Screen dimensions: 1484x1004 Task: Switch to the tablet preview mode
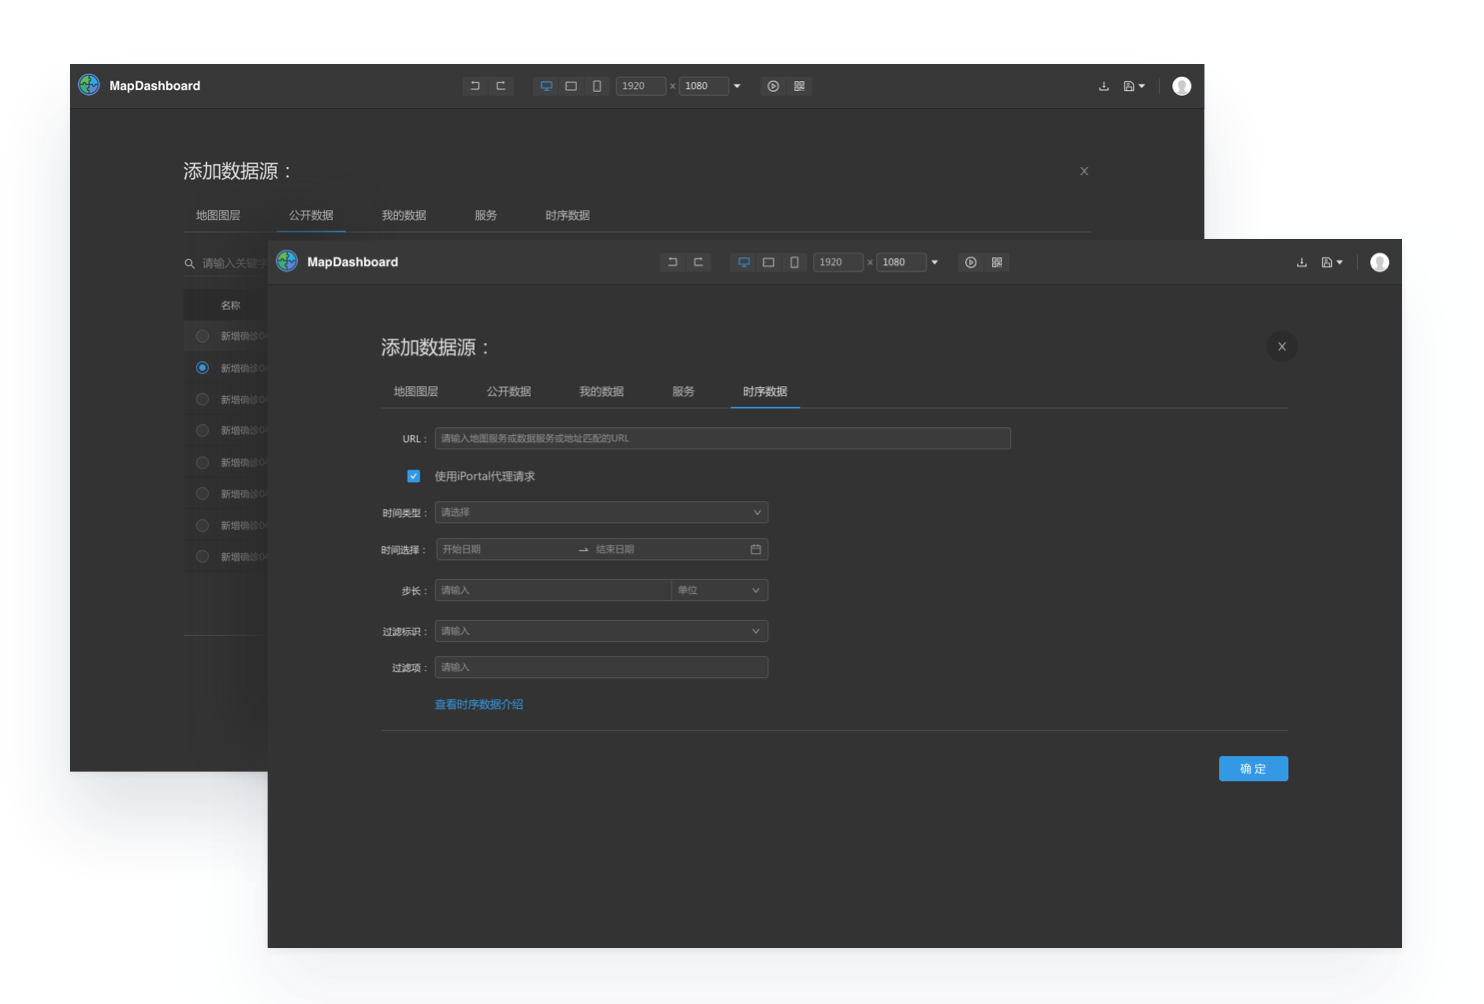pyautogui.click(x=768, y=262)
